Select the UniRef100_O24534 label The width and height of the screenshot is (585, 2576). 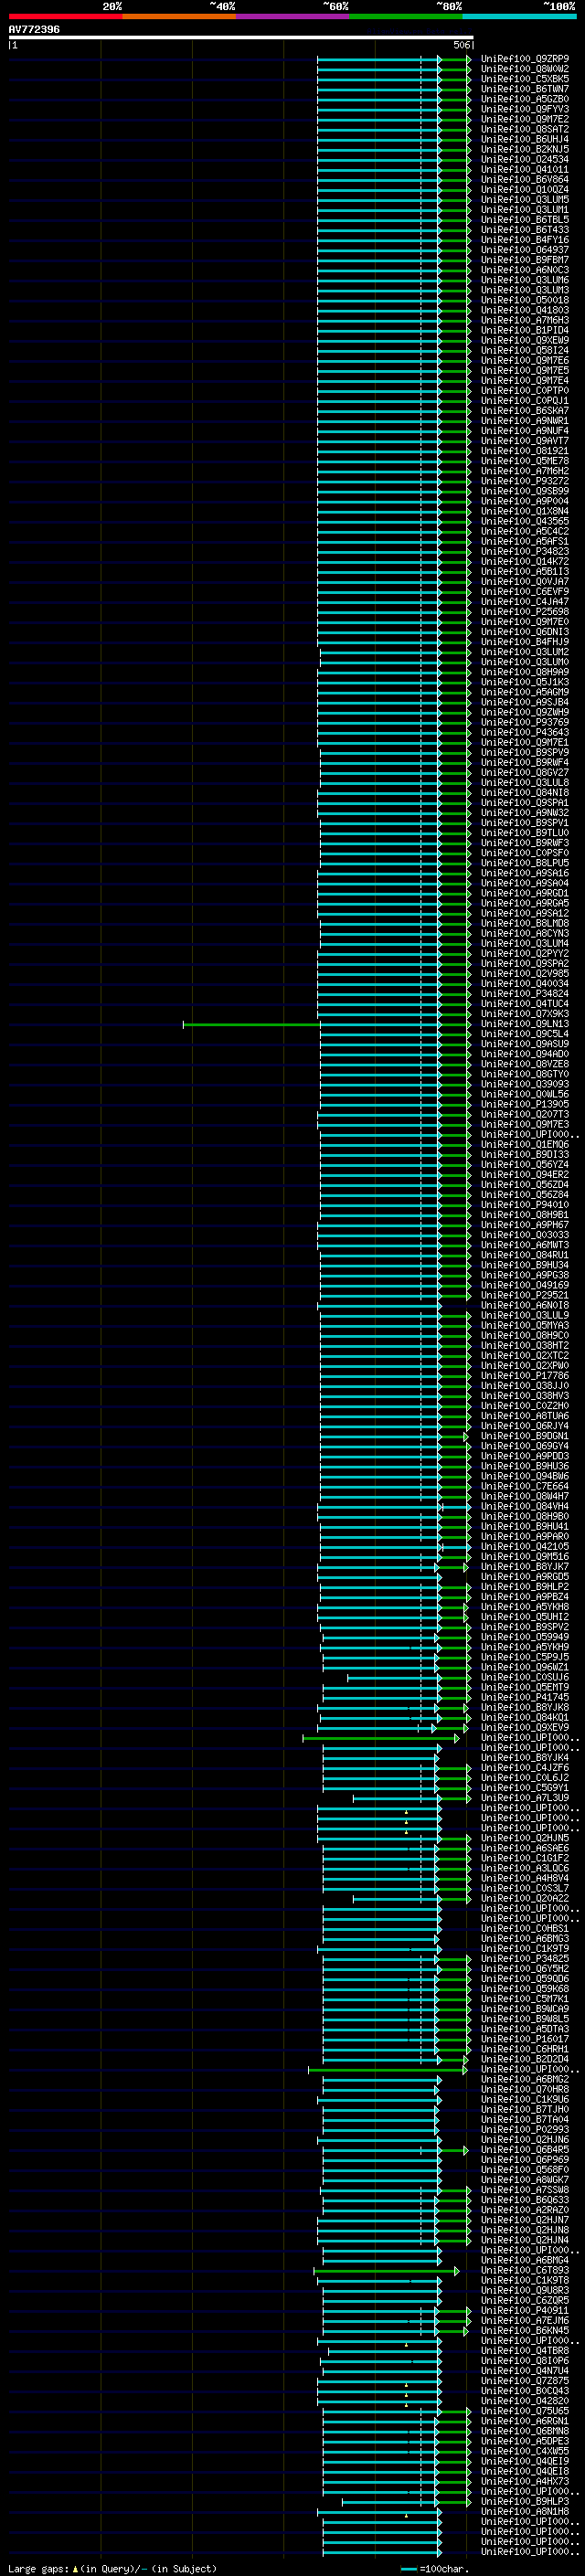525,159
